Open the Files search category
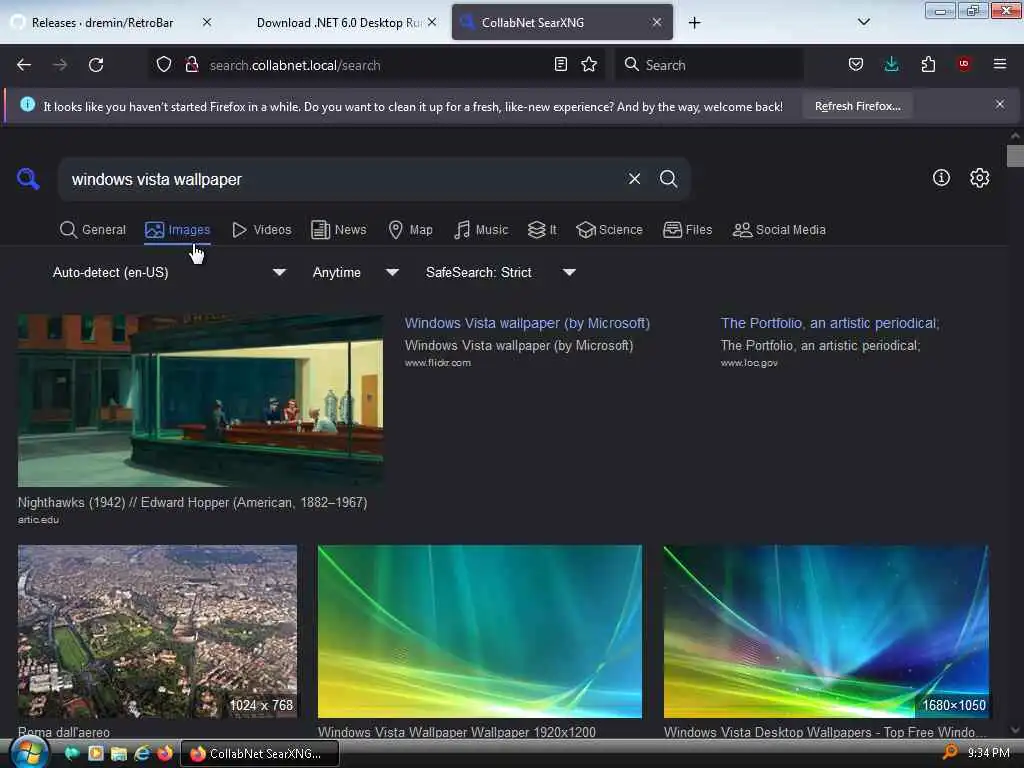 [688, 230]
